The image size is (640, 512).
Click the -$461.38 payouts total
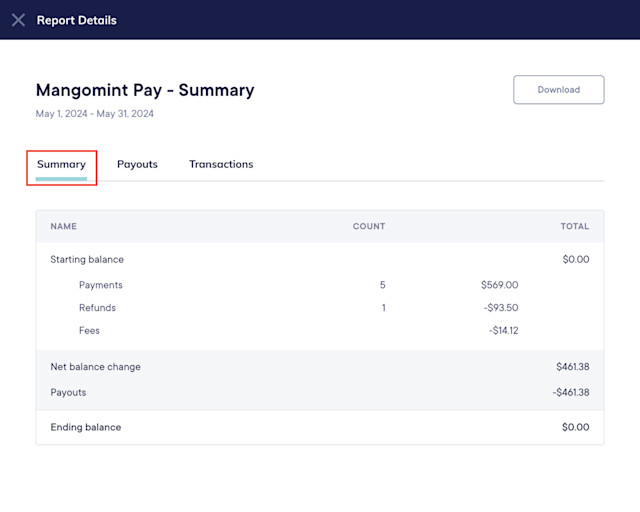[571, 392]
